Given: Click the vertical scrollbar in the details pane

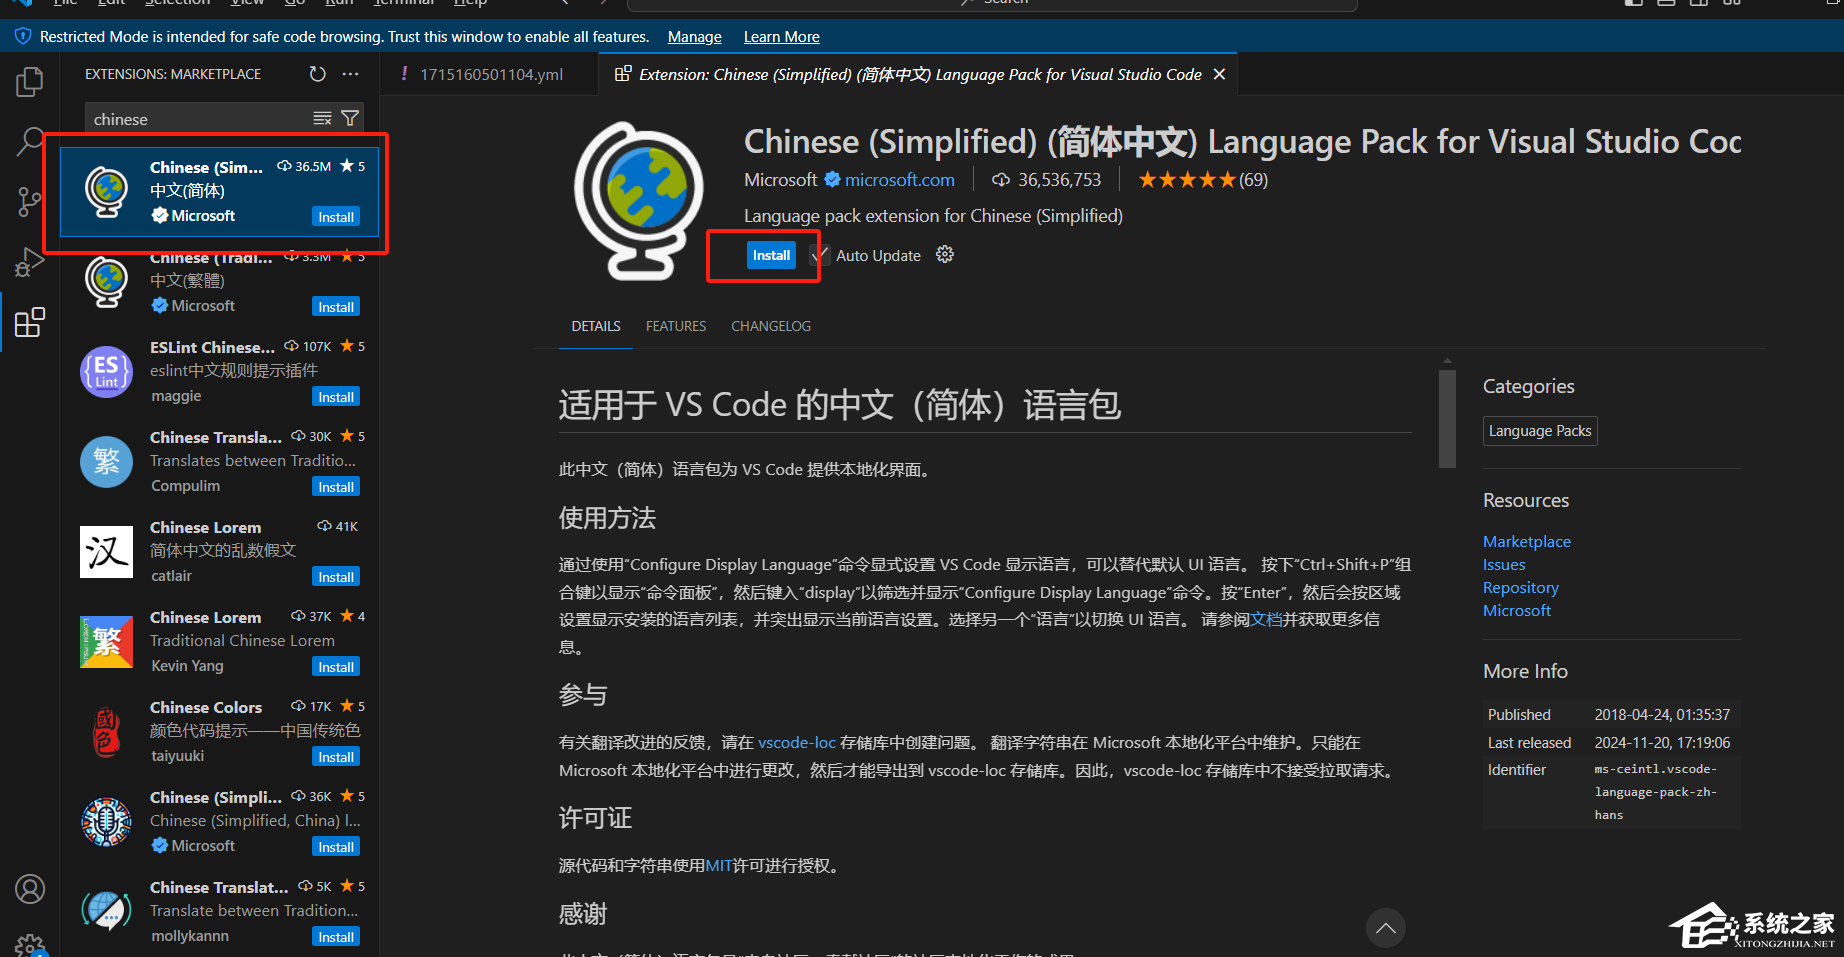Looking at the screenshot, I should (x=1447, y=417).
